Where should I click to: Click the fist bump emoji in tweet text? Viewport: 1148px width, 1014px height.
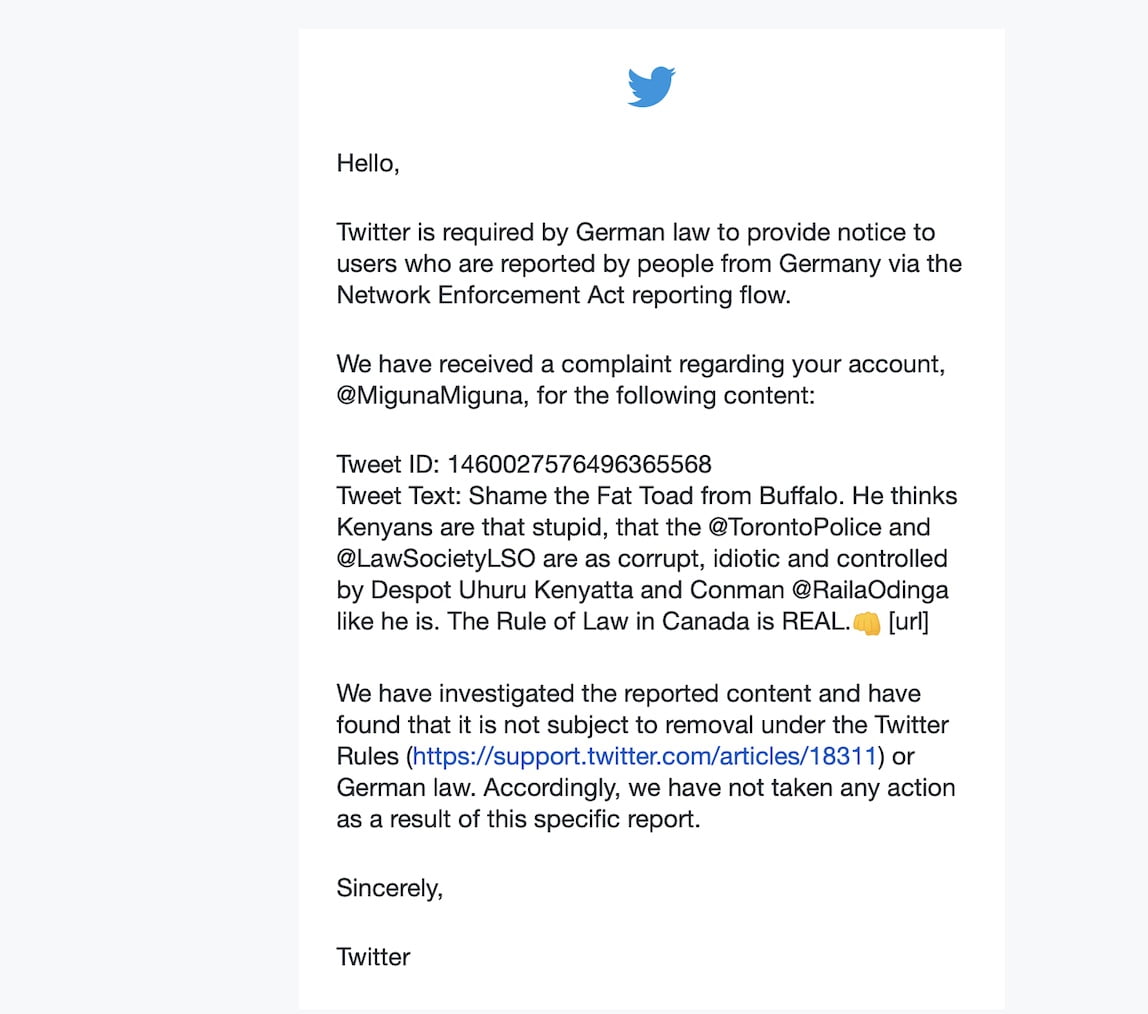(866, 622)
